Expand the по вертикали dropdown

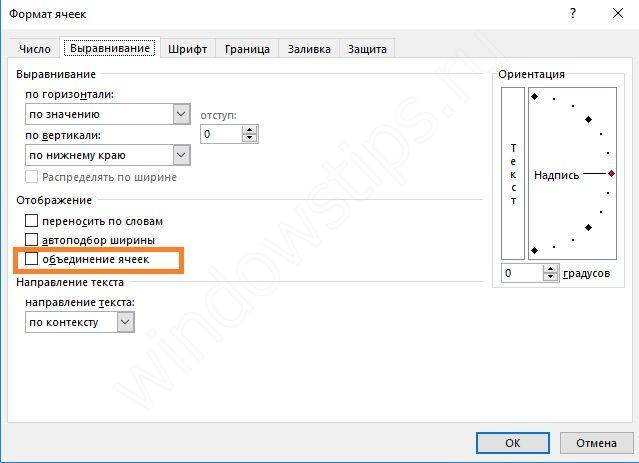(x=181, y=154)
